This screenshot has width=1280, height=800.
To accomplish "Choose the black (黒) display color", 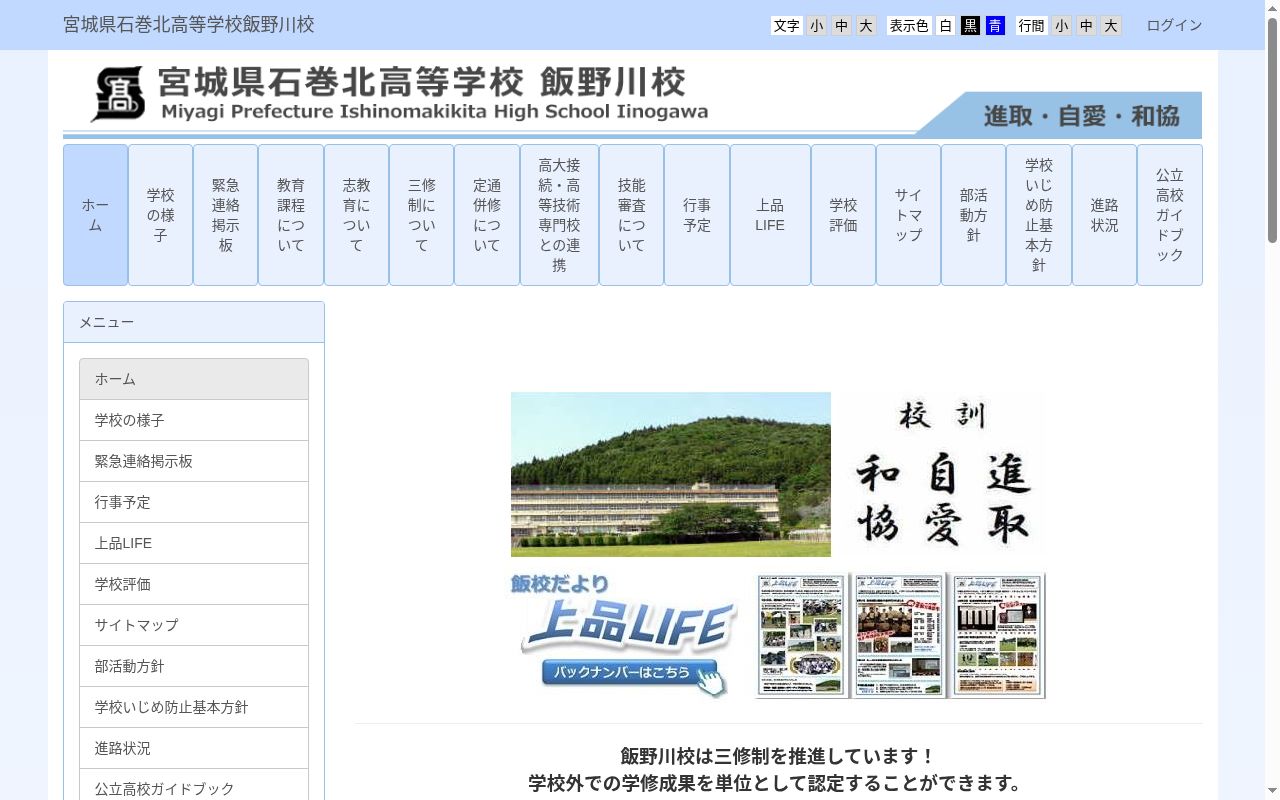I will [970, 26].
